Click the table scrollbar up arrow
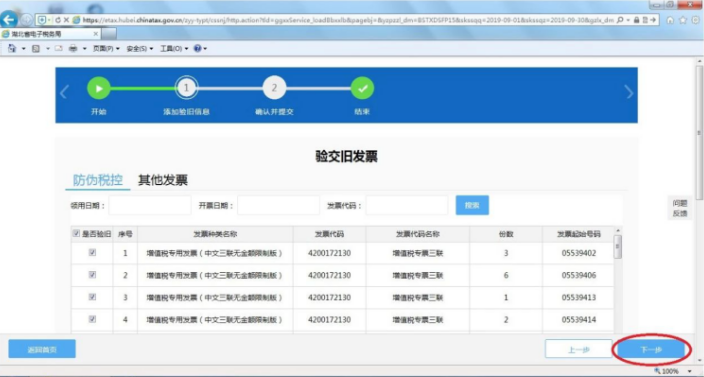704x377 pixels. click(x=618, y=230)
